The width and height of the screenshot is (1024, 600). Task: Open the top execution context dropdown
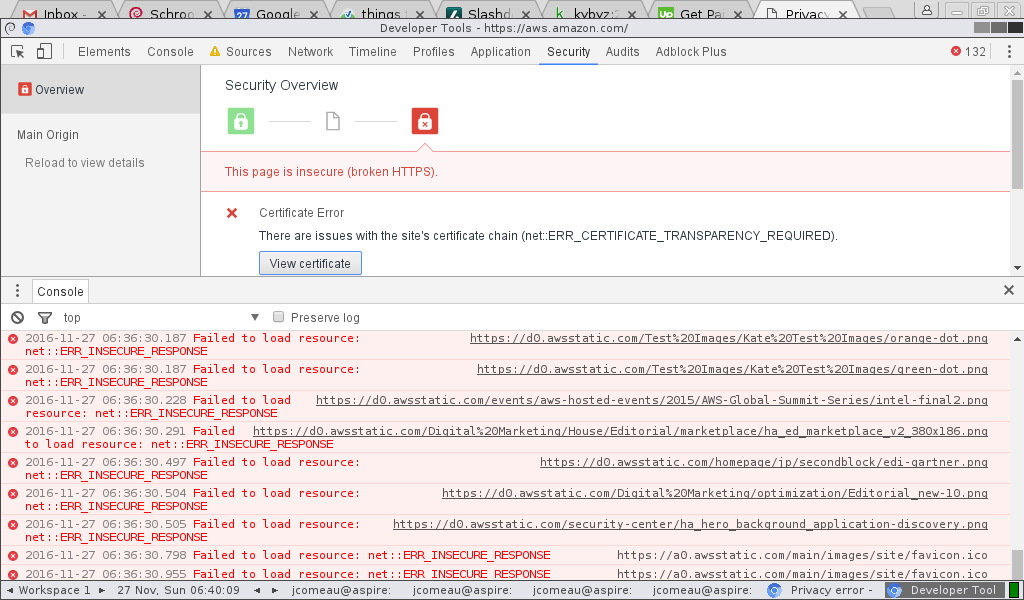point(161,318)
